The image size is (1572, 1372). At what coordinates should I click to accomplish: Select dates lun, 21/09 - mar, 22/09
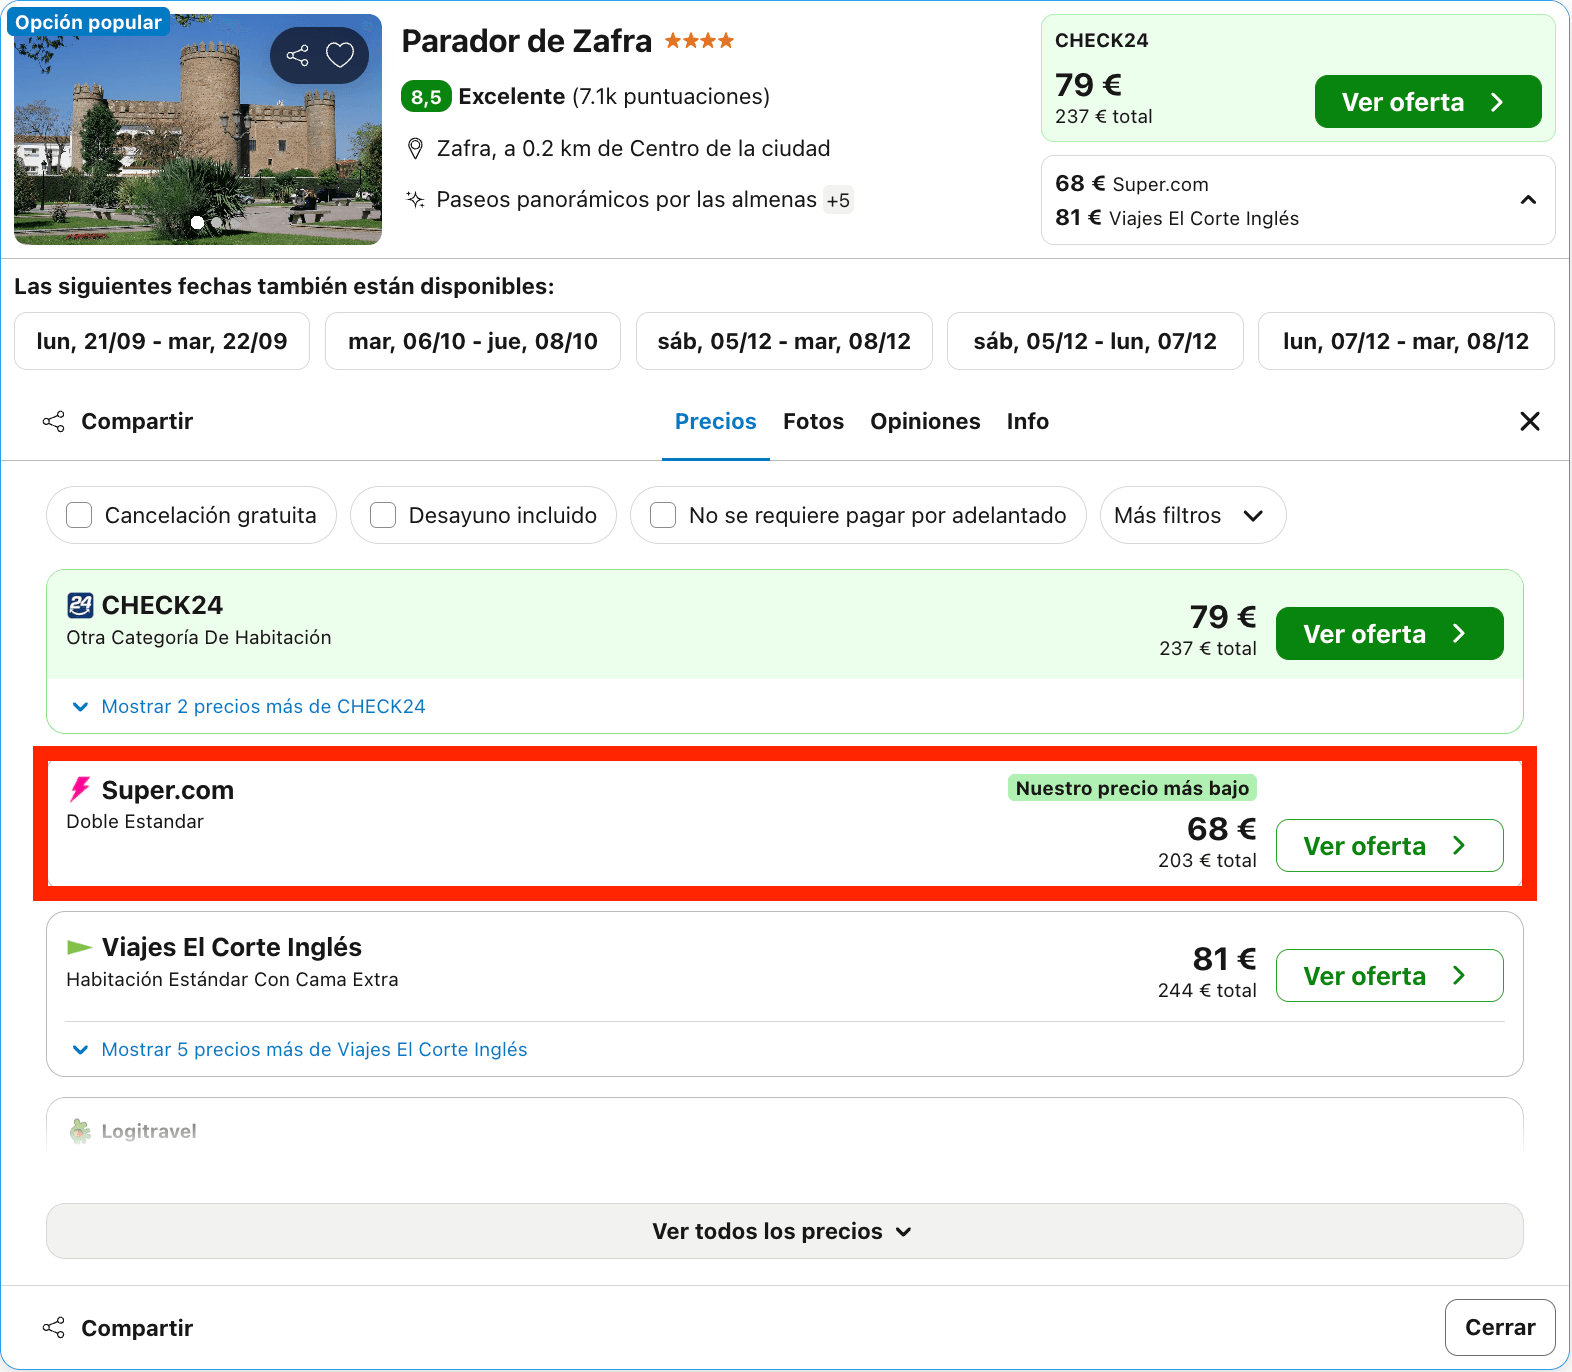162,341
